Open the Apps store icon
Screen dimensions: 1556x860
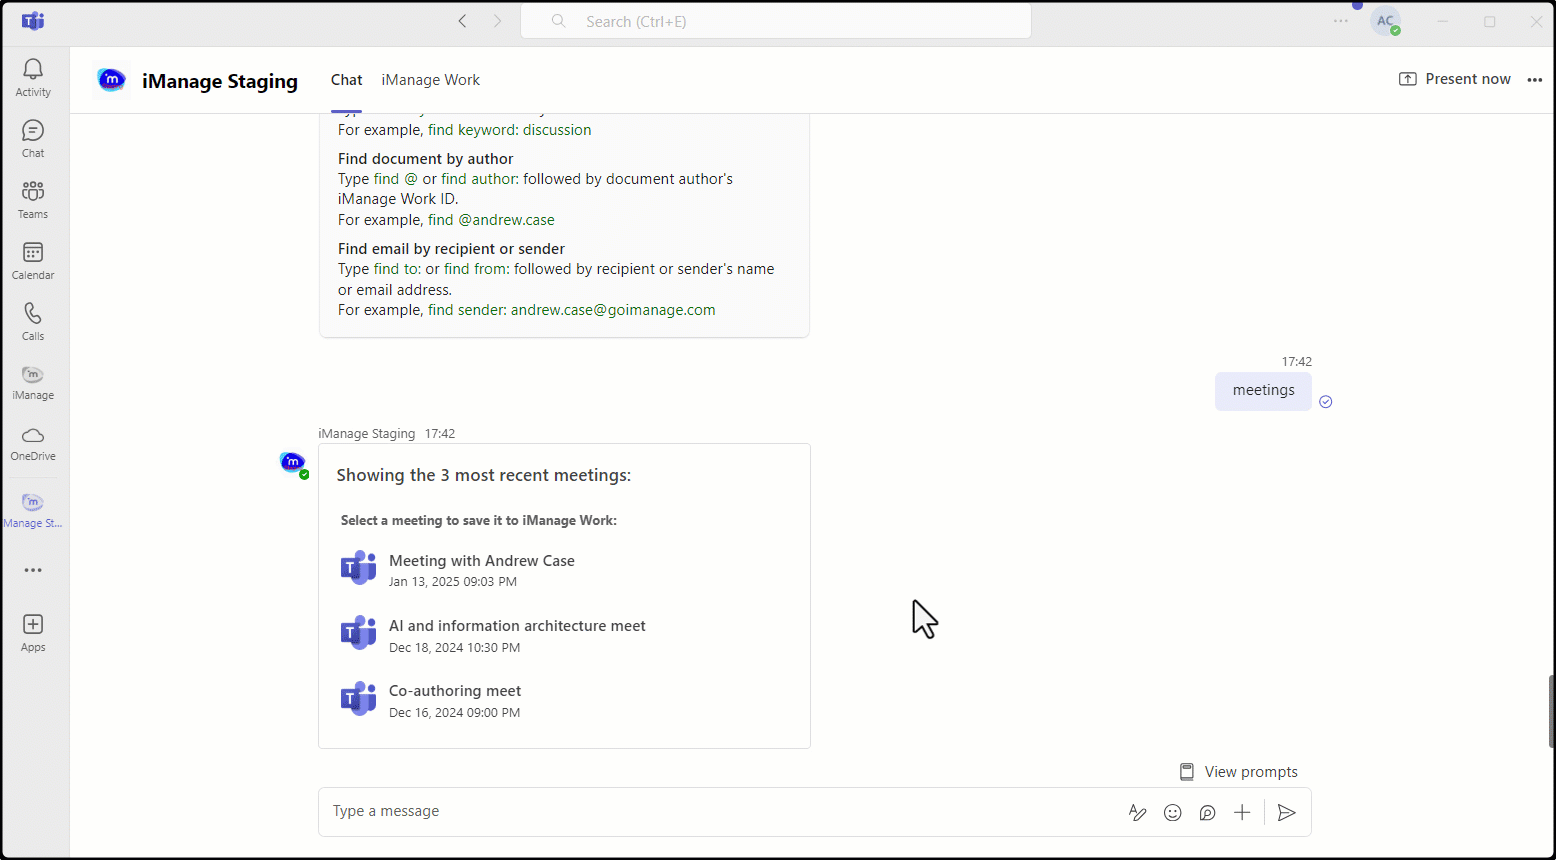click(x=32, y=625)
